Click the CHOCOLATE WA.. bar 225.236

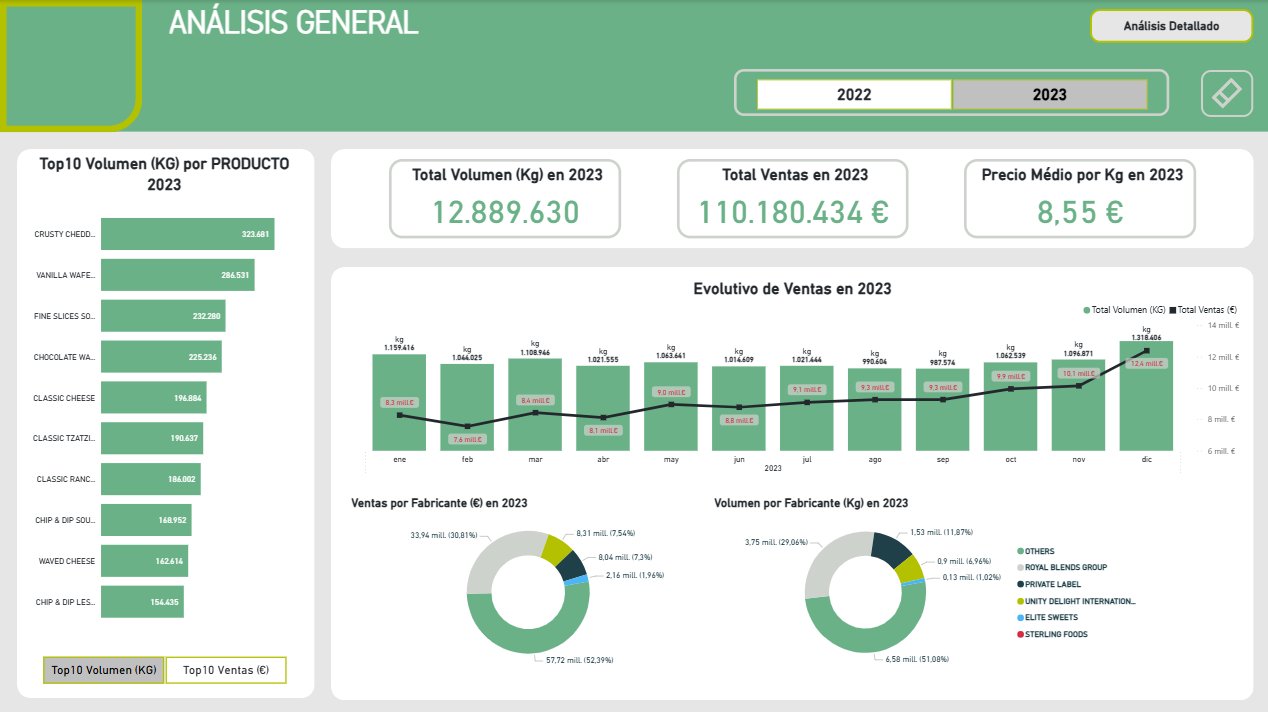161,357
